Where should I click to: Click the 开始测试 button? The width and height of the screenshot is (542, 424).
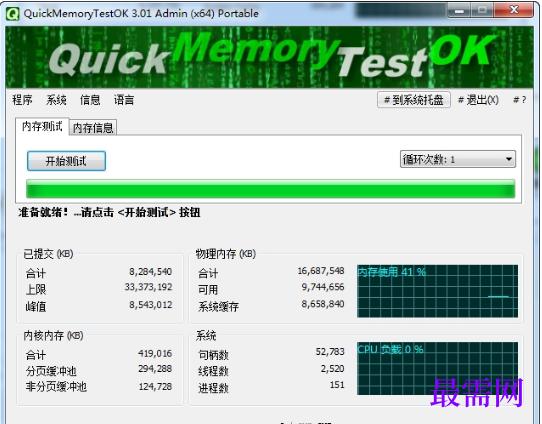click(x=66, y=161)
